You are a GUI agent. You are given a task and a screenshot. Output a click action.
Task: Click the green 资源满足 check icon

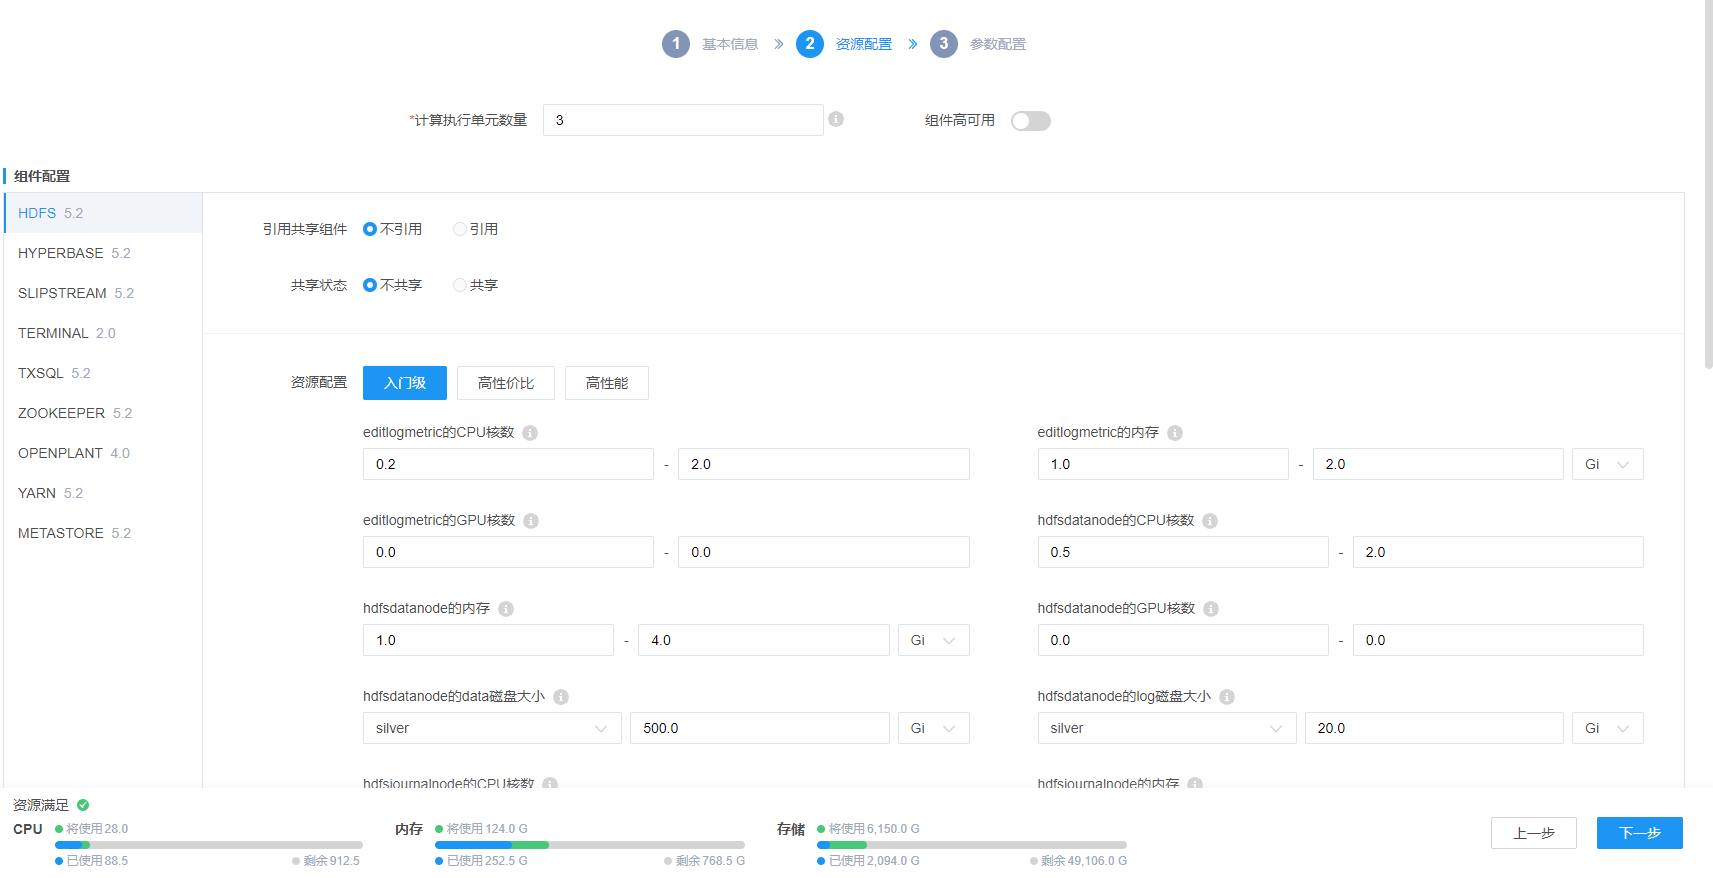[83, 805]
